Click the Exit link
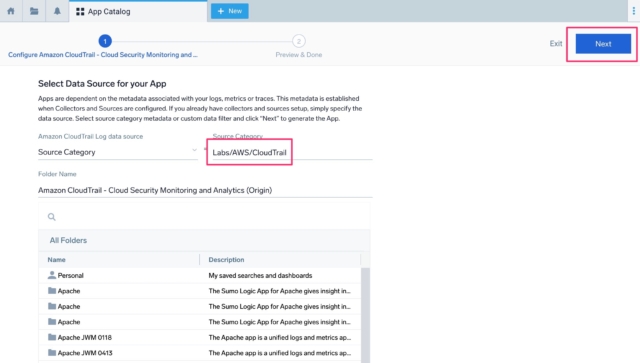The height and width of the screenshot is (363, 640). (x=556, y=43)
